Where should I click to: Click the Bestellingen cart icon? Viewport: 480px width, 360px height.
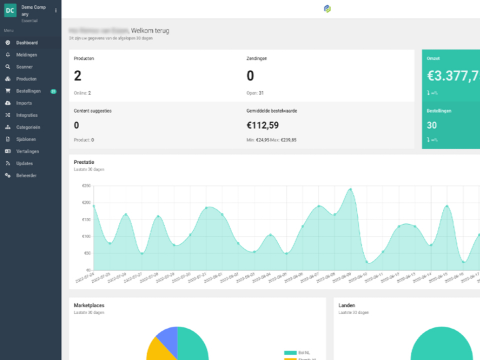(8, 91)
